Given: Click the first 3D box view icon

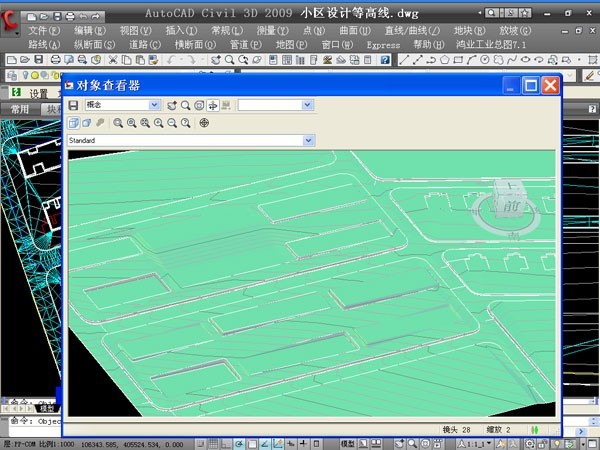Looking at the screenshot, I should click(73, 123).
